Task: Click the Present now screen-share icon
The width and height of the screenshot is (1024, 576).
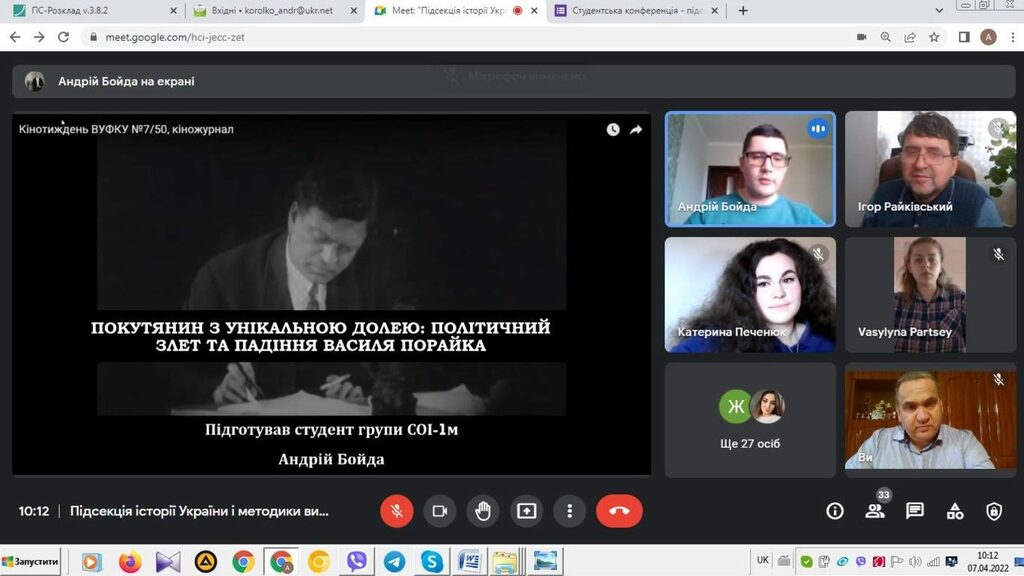Action: (x=526, y=511)
